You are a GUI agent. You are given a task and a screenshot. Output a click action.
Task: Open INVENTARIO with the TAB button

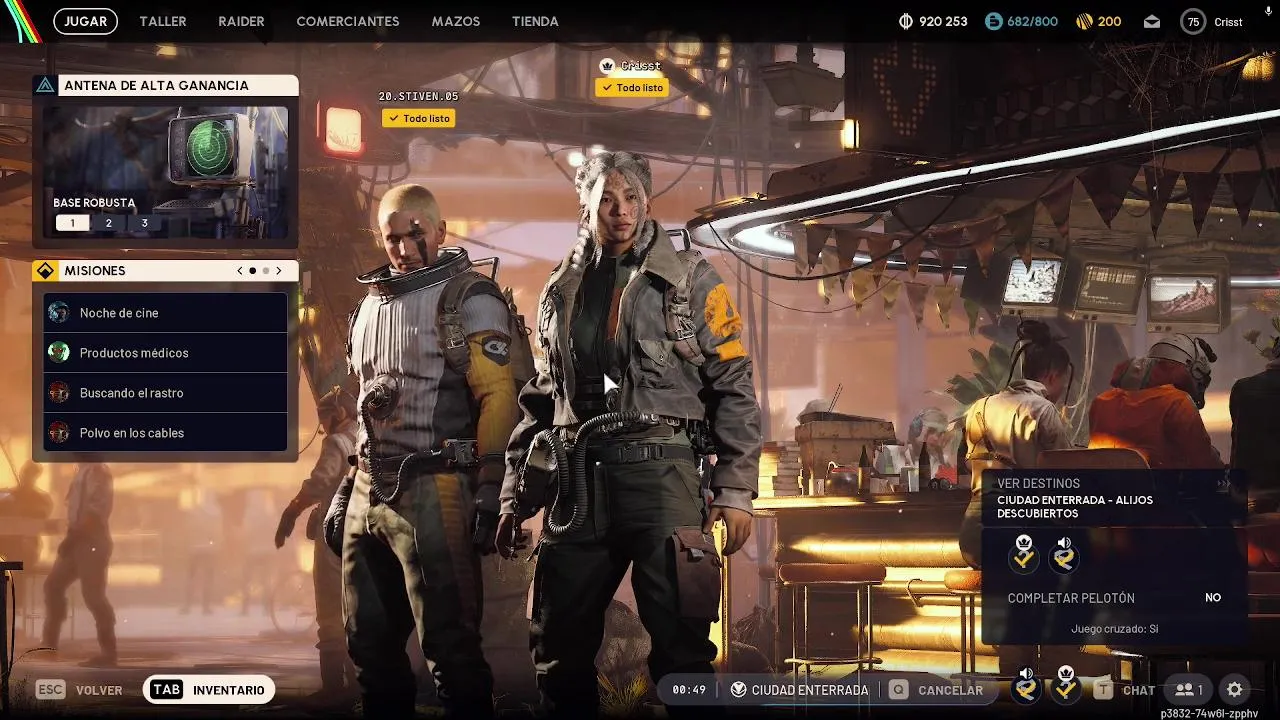click(x=209, y=690)
